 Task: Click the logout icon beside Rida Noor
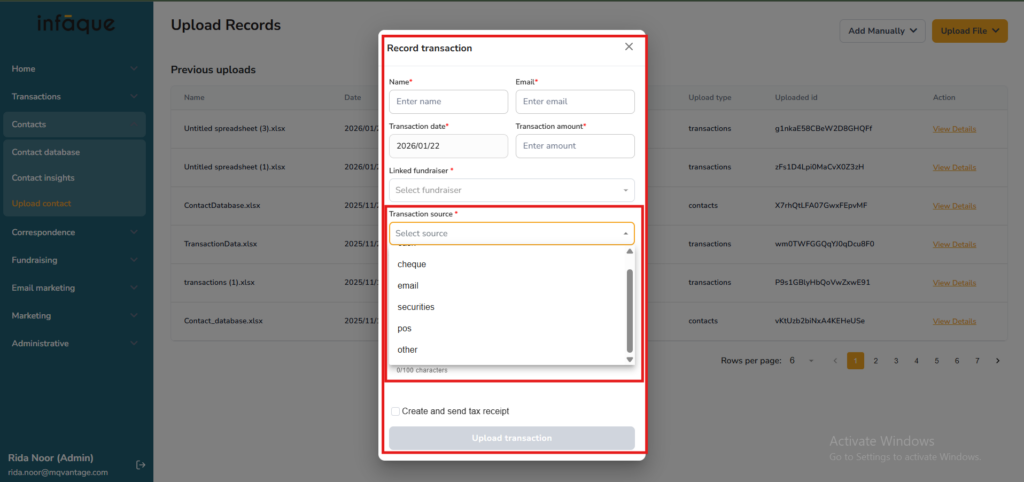pyautogui.click(x=141, y=465)
